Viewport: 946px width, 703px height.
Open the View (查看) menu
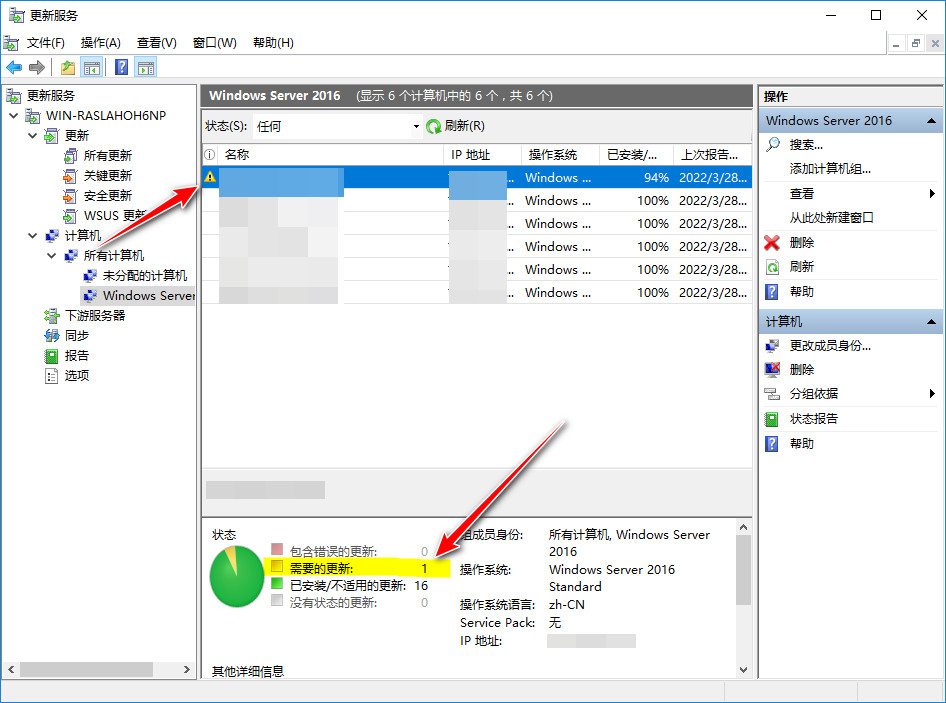pos(156,43)
